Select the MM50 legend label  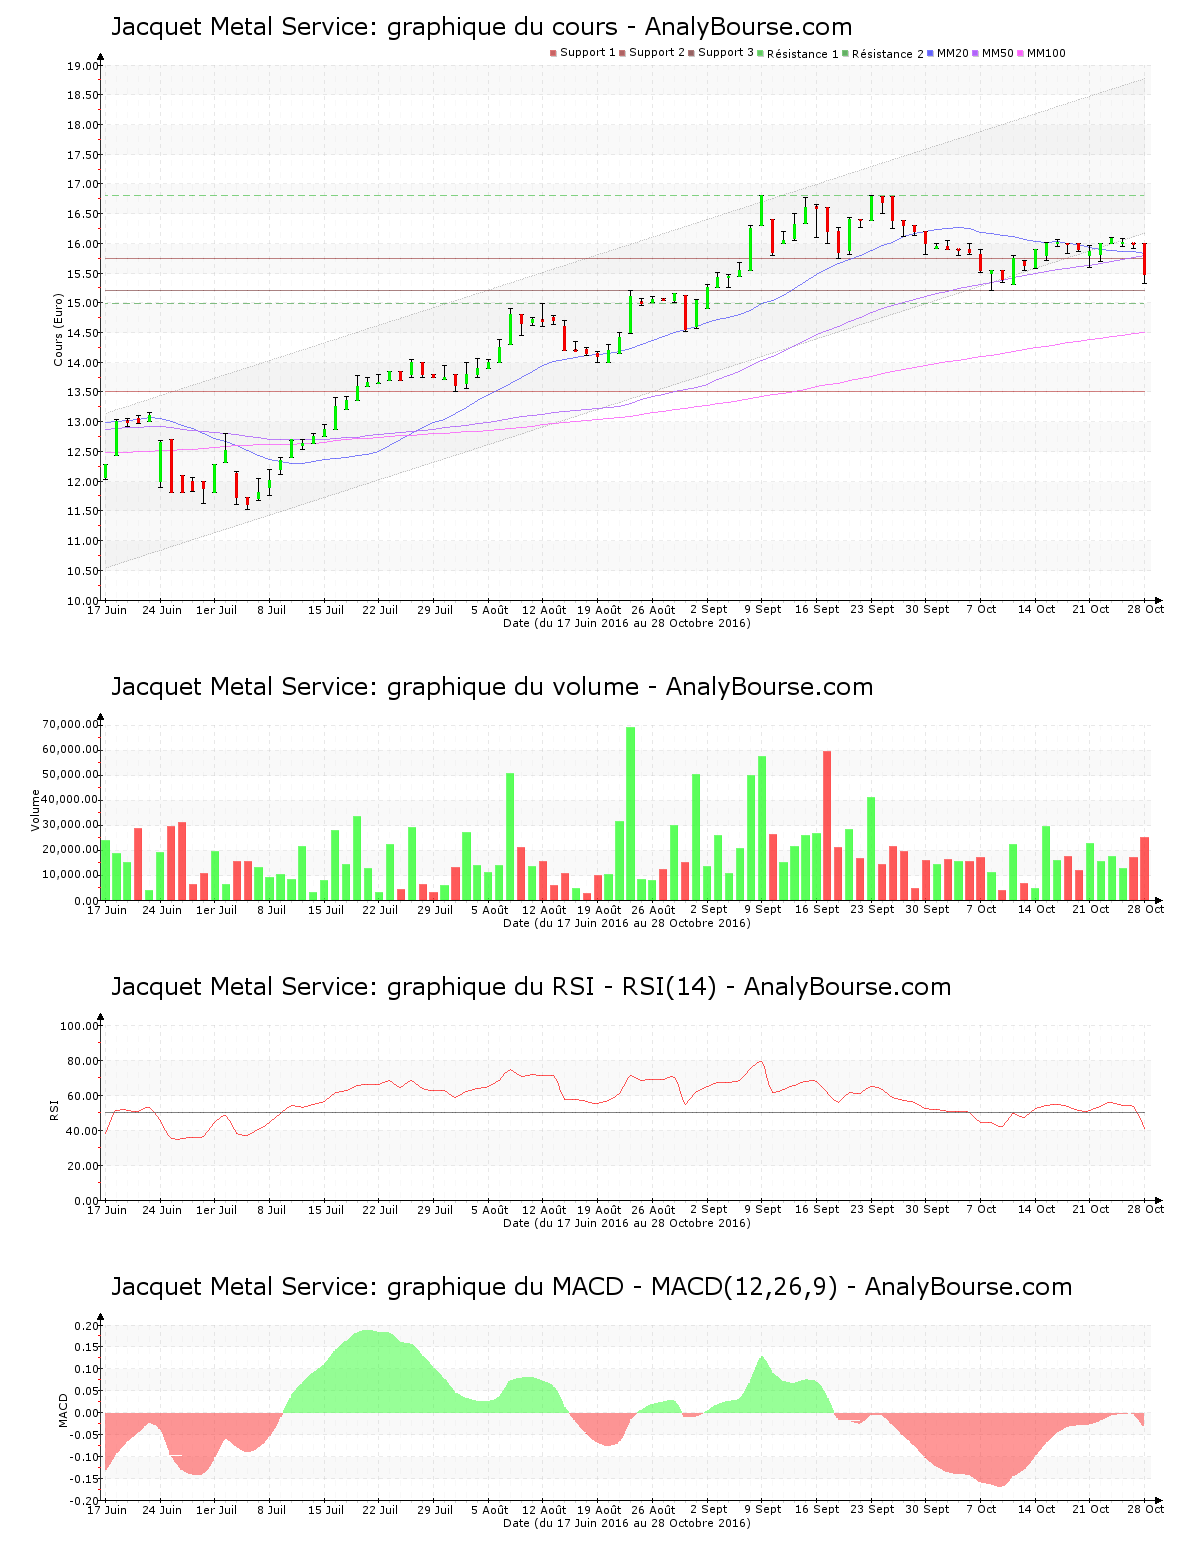tap(997, 53)
